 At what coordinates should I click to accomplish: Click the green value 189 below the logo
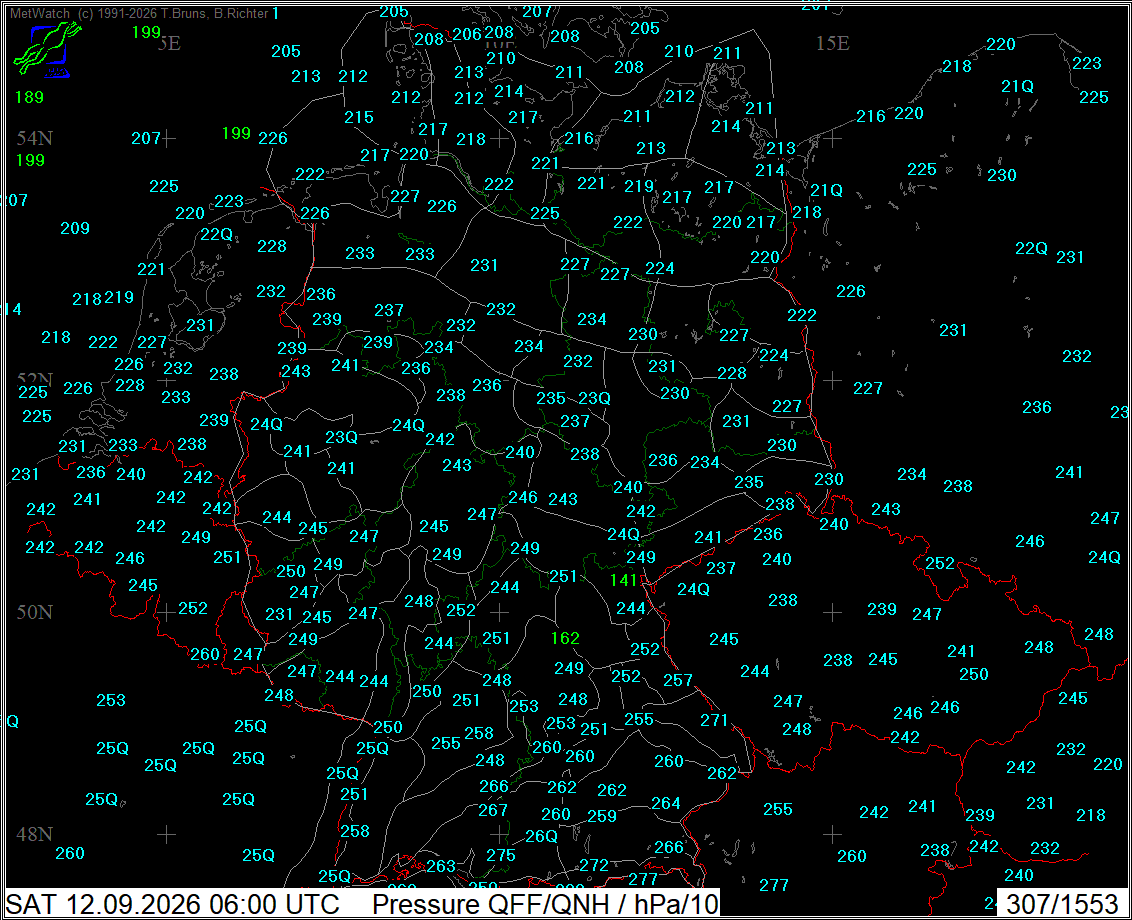[x=30, y=97]
